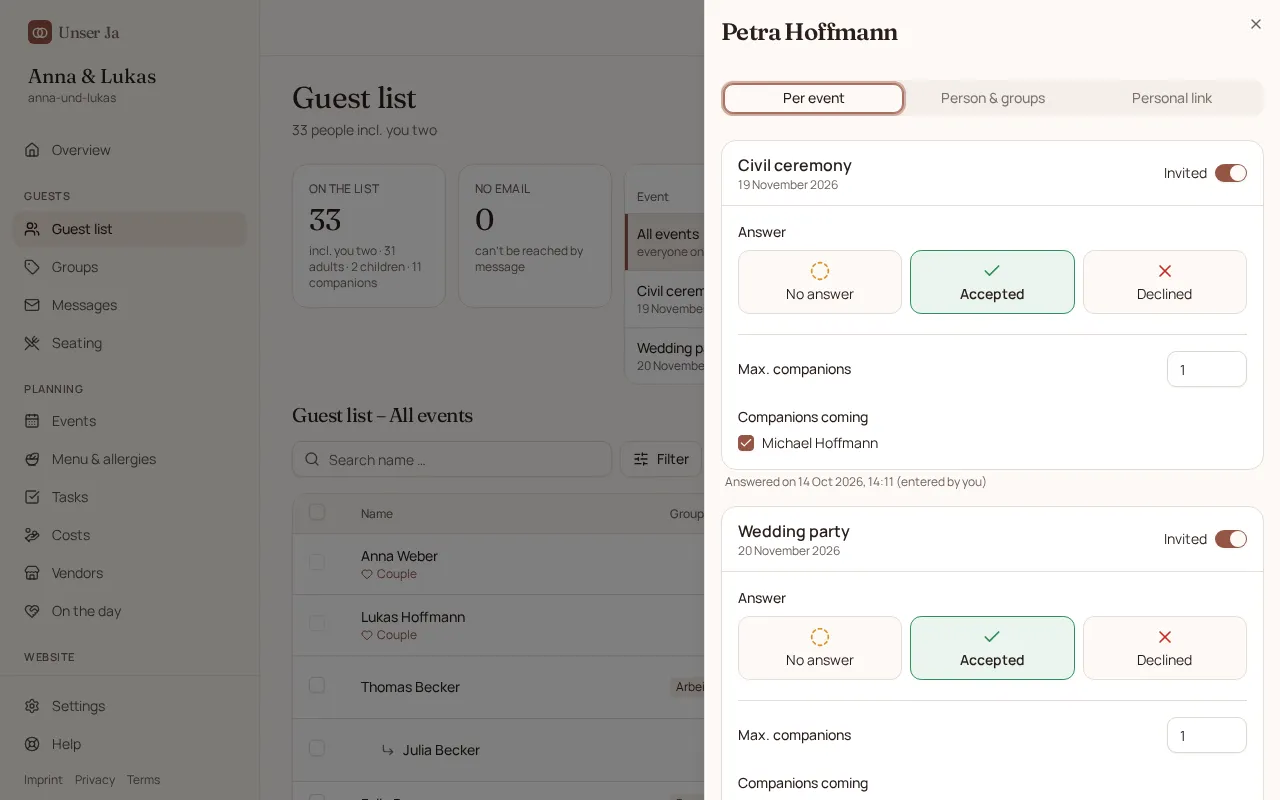
Task: Click the Tasks checklist icon
Action: tap(32, 497)
